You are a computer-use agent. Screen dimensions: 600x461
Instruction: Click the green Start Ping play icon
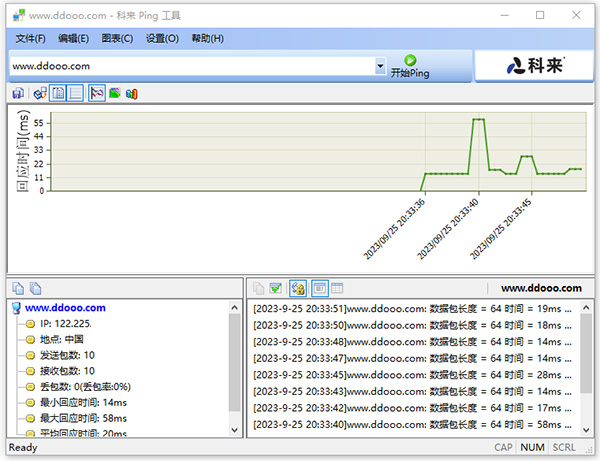click(x=410, y=60)
